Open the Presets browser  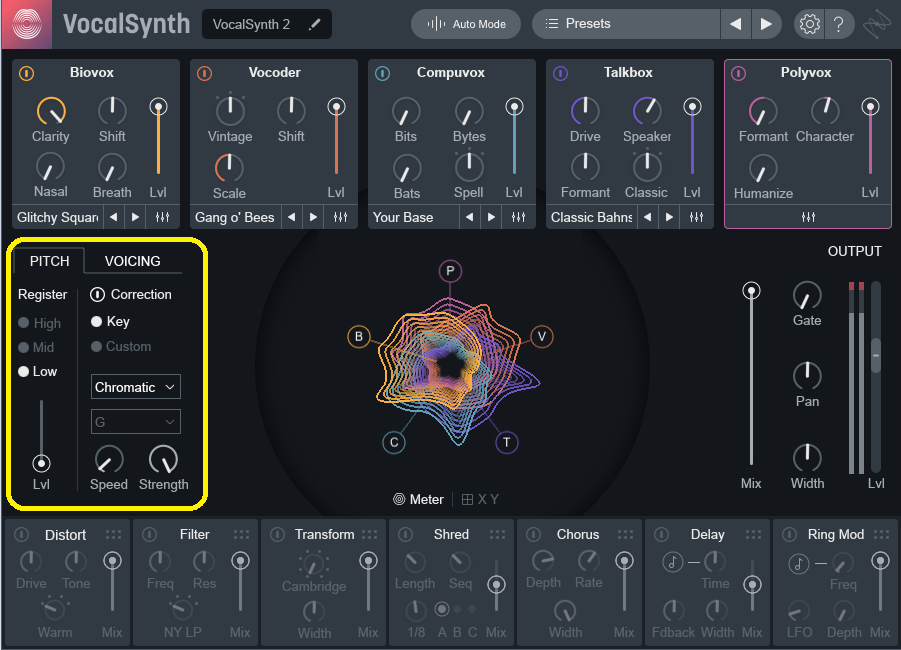click(x=626, y=24)
